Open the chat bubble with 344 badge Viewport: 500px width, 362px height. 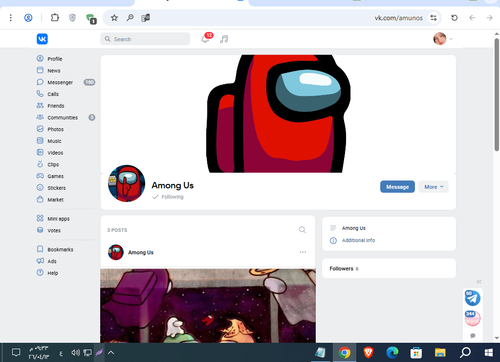473,318
